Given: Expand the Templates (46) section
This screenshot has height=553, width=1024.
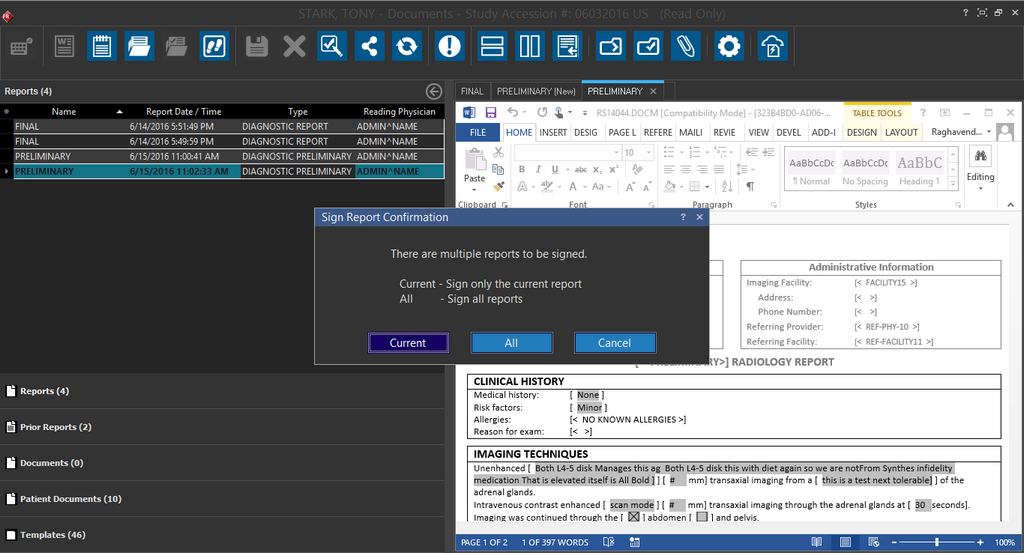Looking at the screenshot, I should pos(52,535).
